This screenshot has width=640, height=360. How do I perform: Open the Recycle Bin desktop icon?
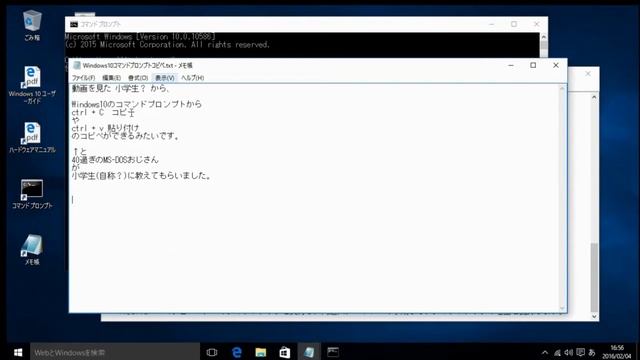[32, 25]
